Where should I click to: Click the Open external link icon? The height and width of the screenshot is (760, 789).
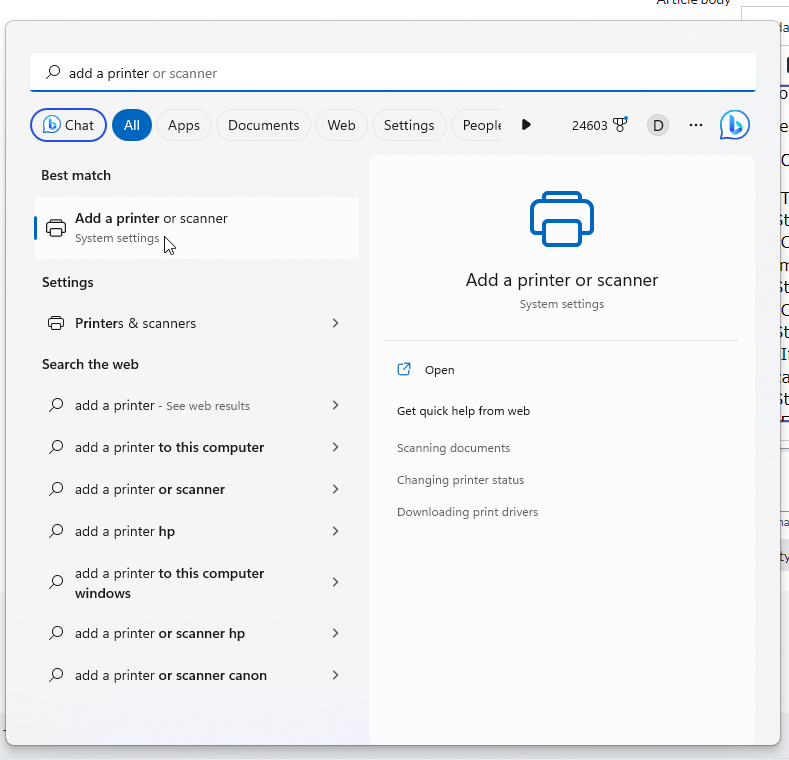coord(404,369)
